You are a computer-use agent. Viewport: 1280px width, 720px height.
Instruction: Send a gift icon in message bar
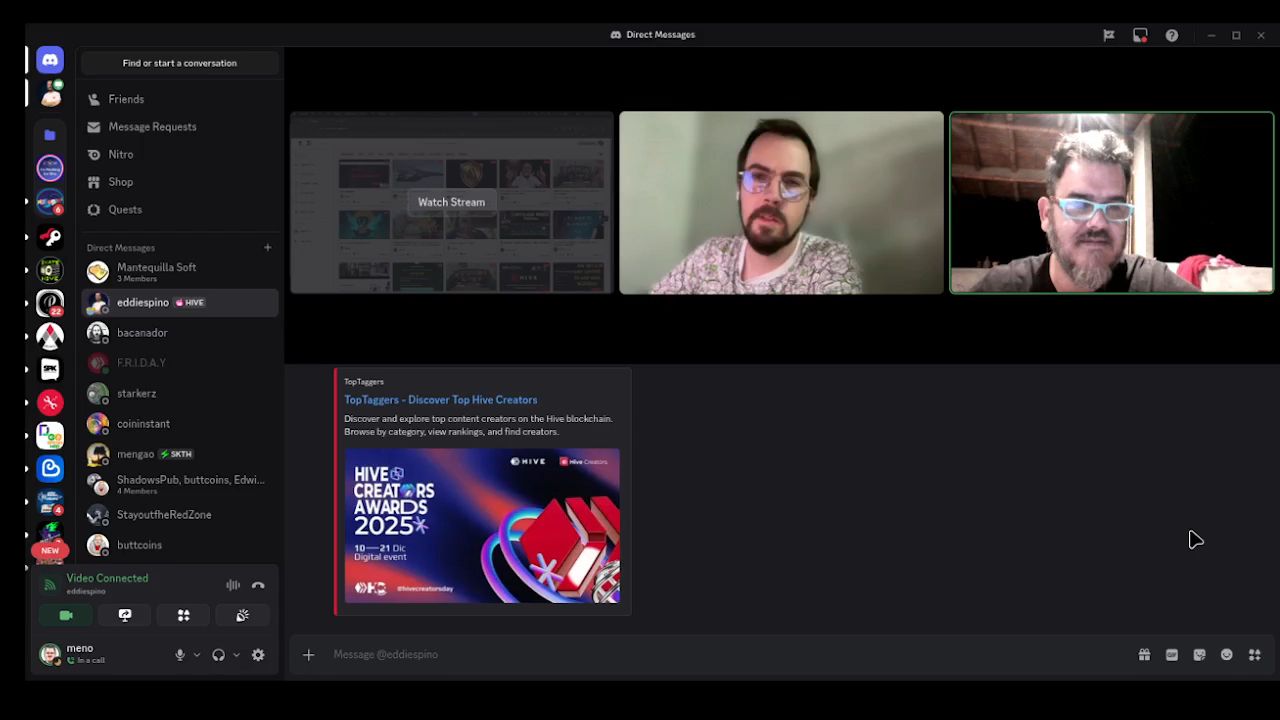coord(1144,655)
